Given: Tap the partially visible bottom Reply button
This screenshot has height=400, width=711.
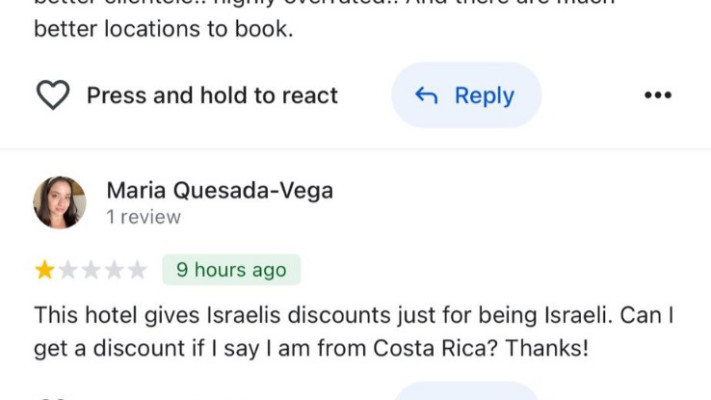Looking at the screenshot, I should (465, 392).
